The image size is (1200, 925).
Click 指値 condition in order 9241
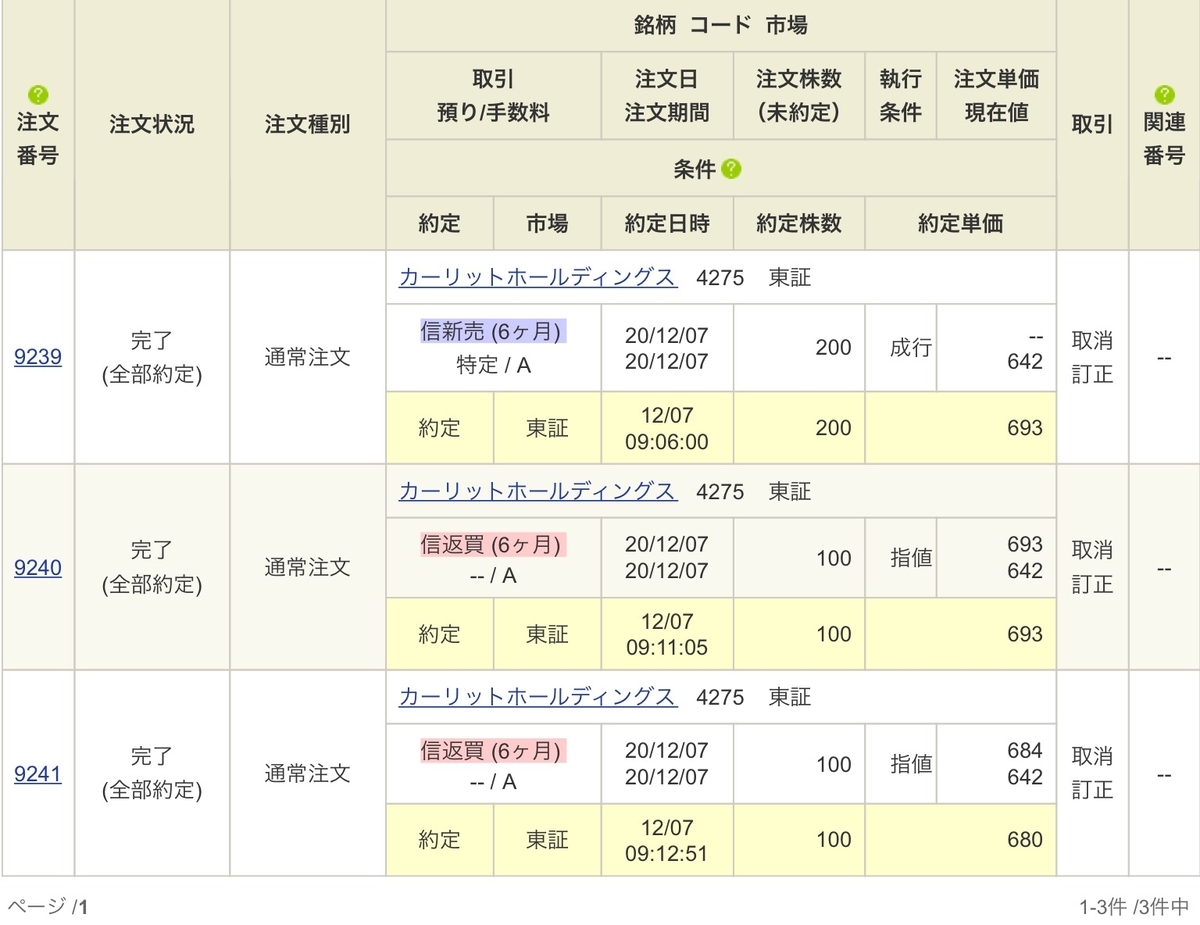911,764
